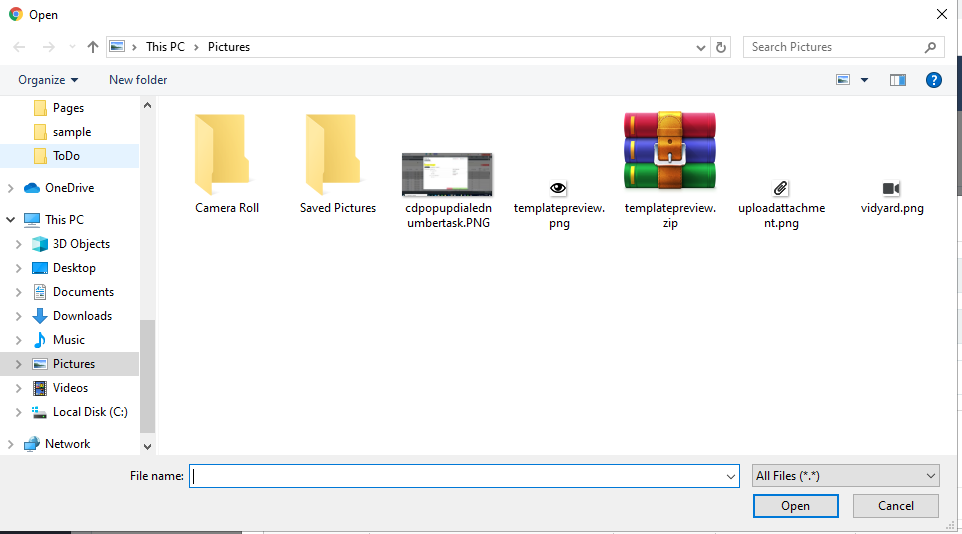Open address bar history dropdown
The width and height of the screenshot is (962, 534).
point(701,47)
